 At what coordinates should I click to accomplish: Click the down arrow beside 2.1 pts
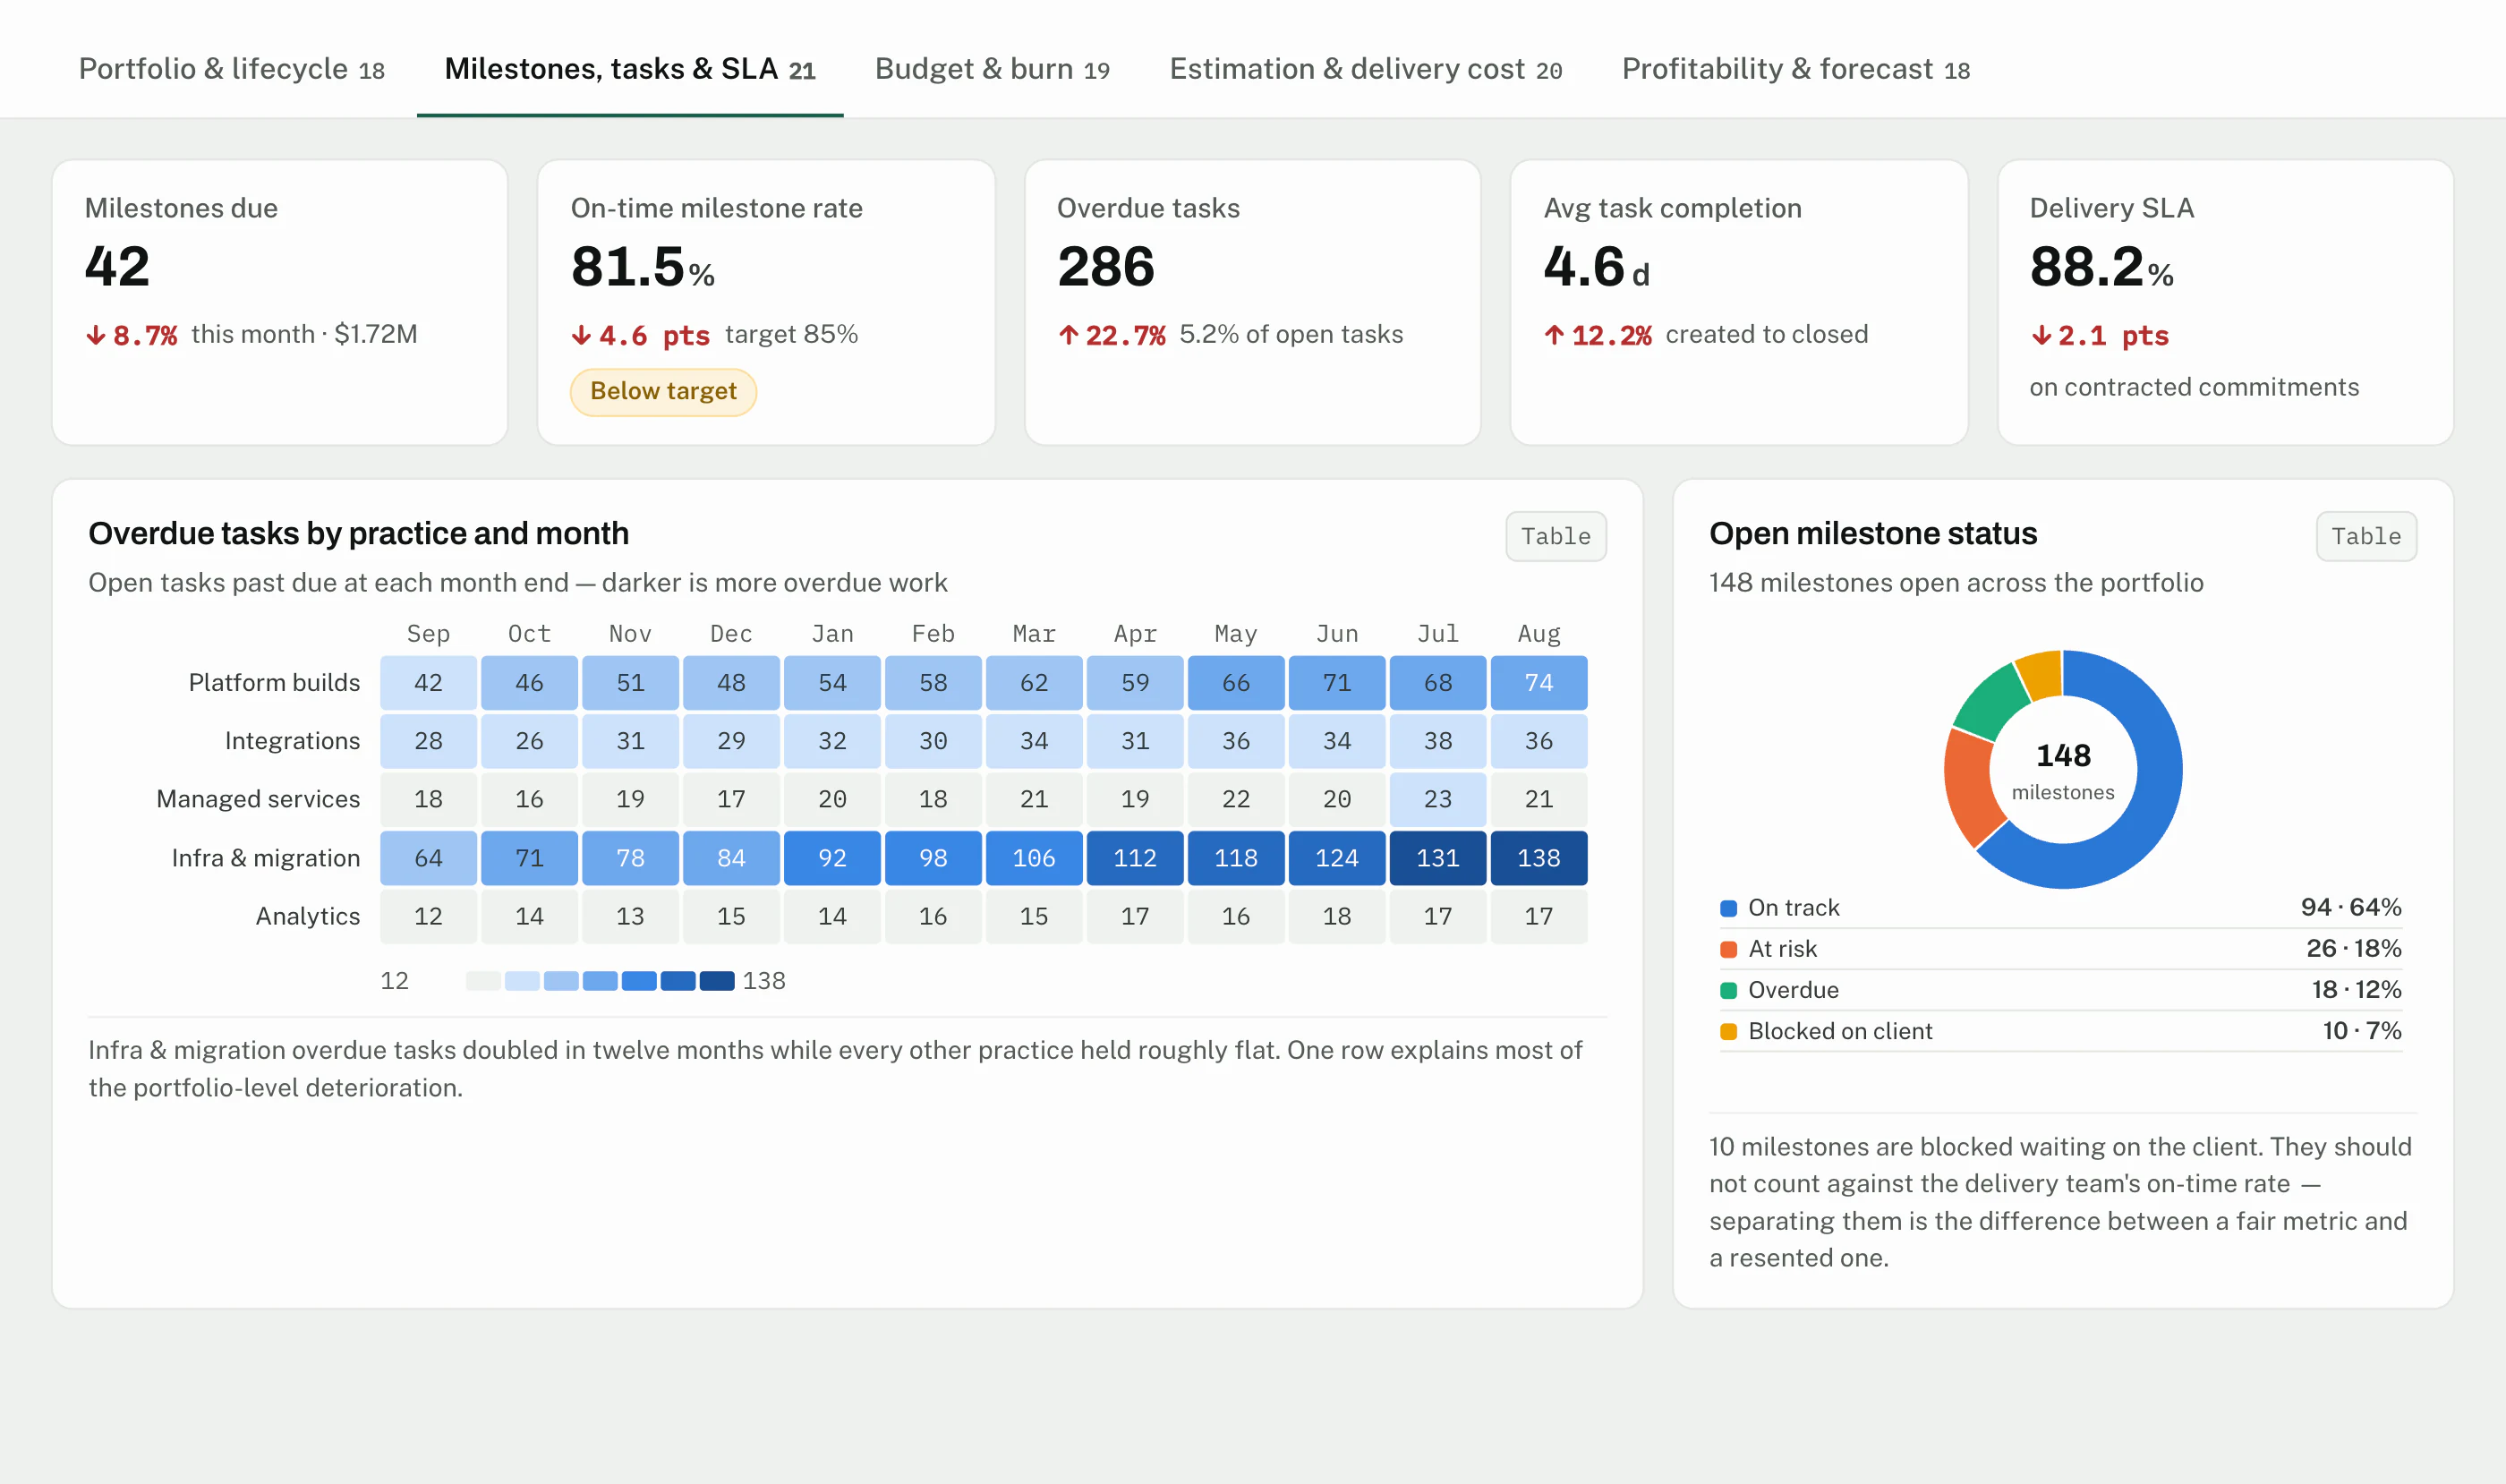tap(2041, 335)
